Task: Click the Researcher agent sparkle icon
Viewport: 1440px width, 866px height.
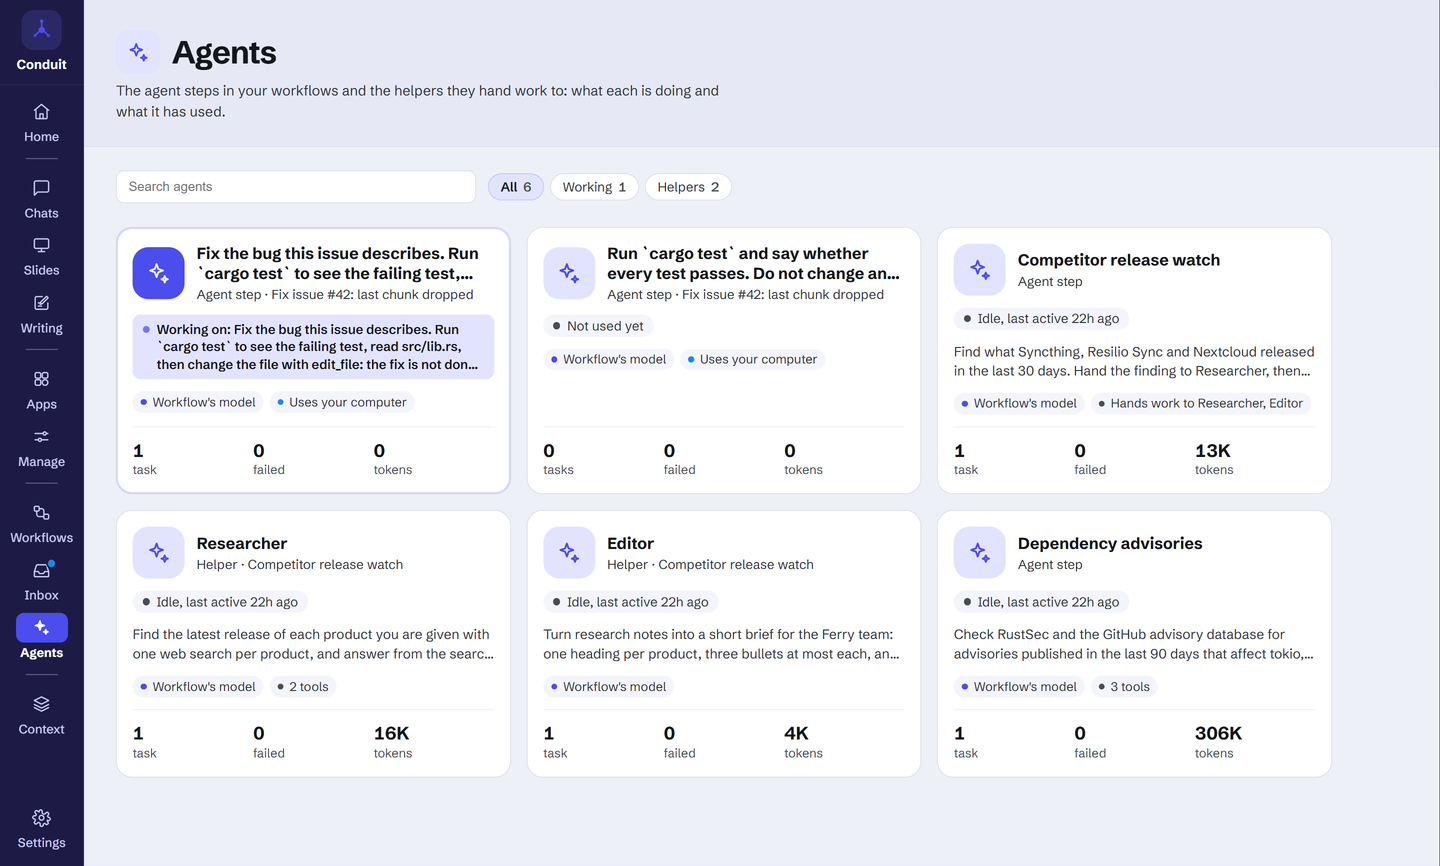Action: point(159,552)
